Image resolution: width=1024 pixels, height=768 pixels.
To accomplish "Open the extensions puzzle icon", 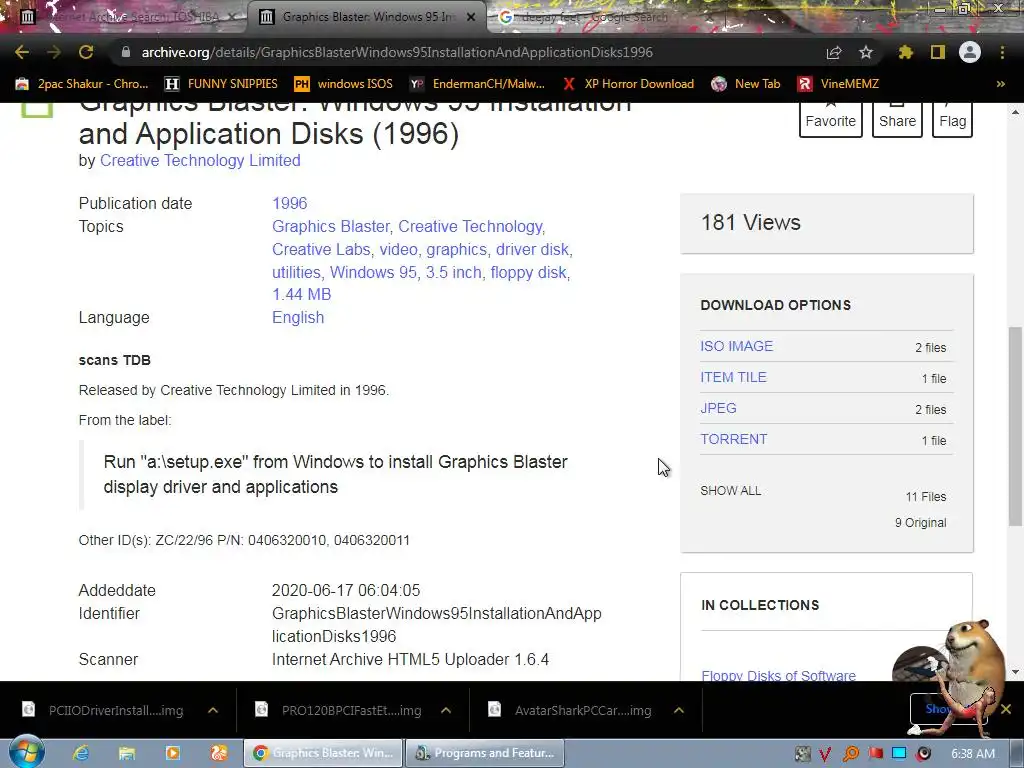I will (905, 52).
